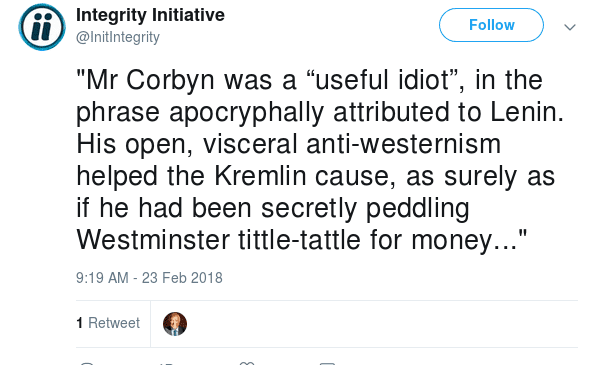
Task: Open the Integrity Initiative display name link
Action: click(x=150, y=15)
